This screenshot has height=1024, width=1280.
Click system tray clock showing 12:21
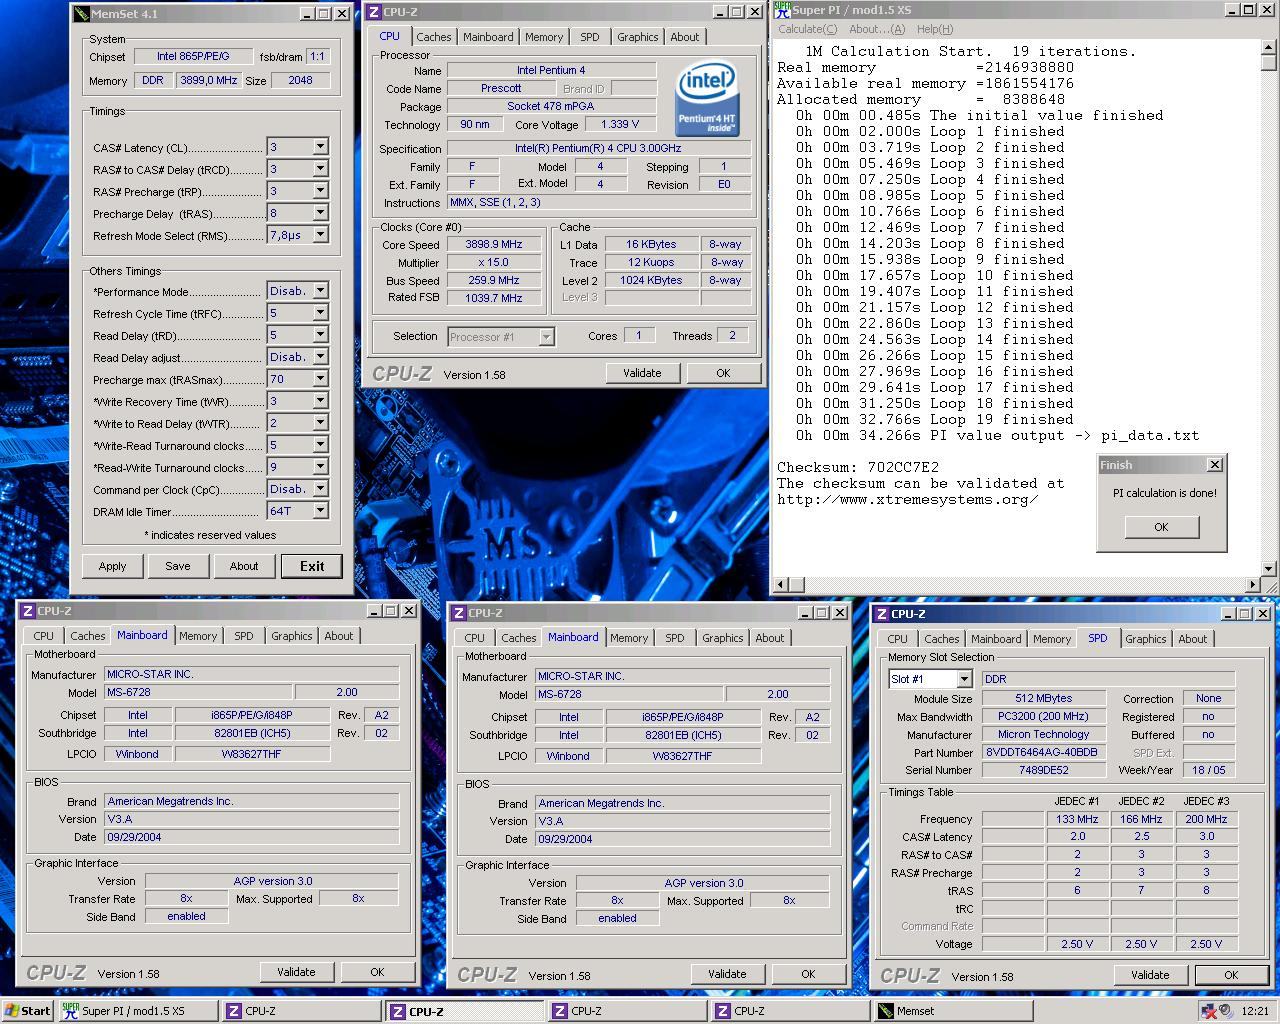click(x=1254, y=1011)
